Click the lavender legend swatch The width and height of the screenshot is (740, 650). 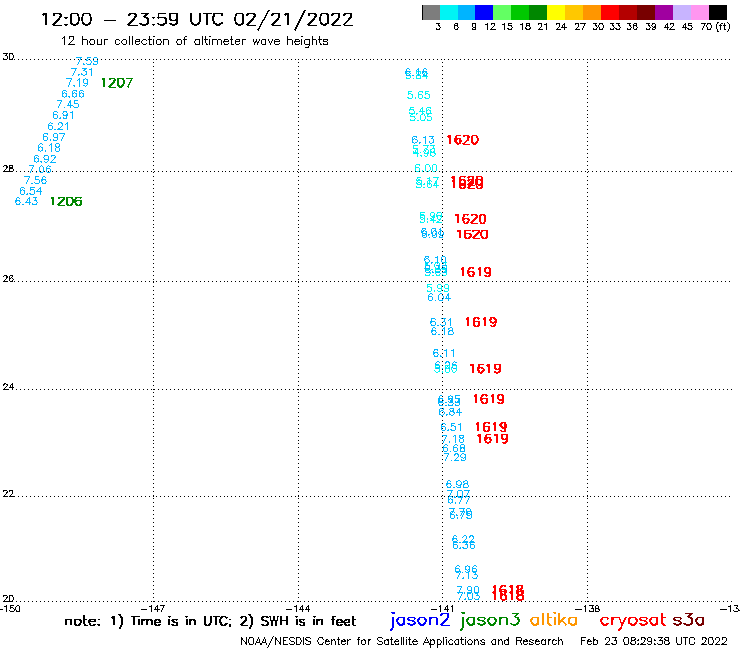pos(681,12)
